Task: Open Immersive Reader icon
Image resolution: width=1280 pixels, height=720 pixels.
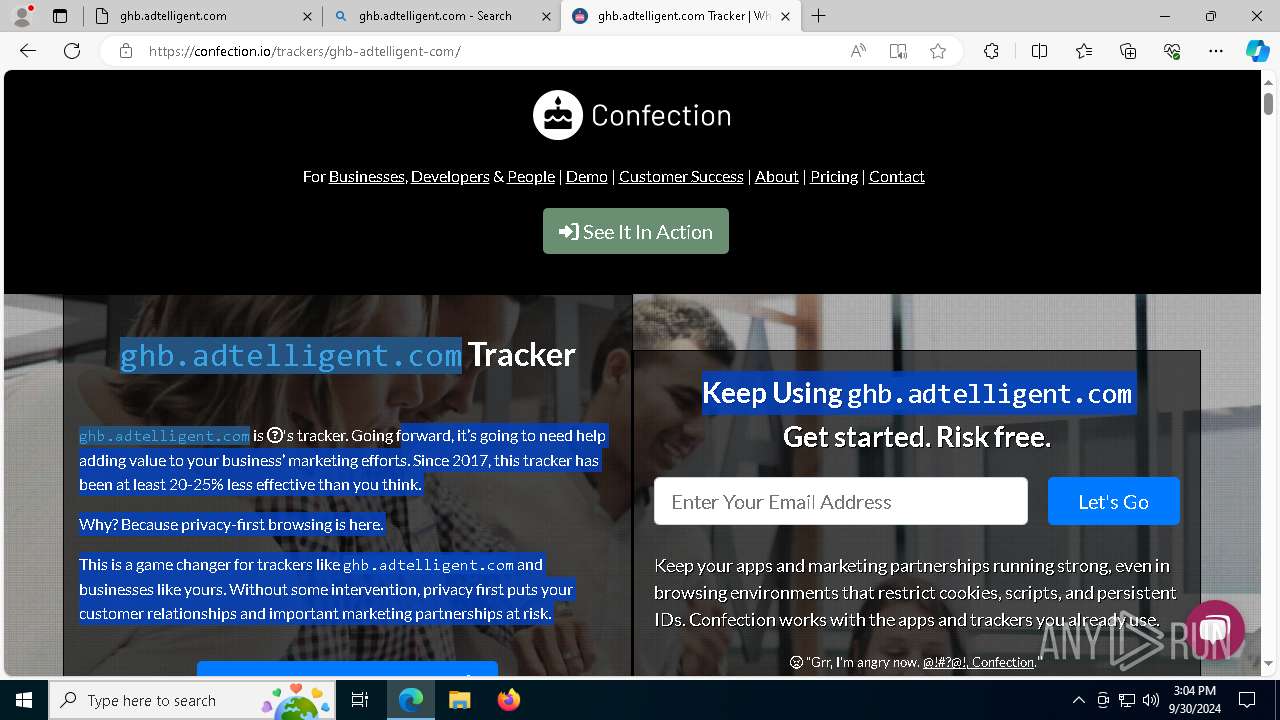Action: [x=898, y=51]
